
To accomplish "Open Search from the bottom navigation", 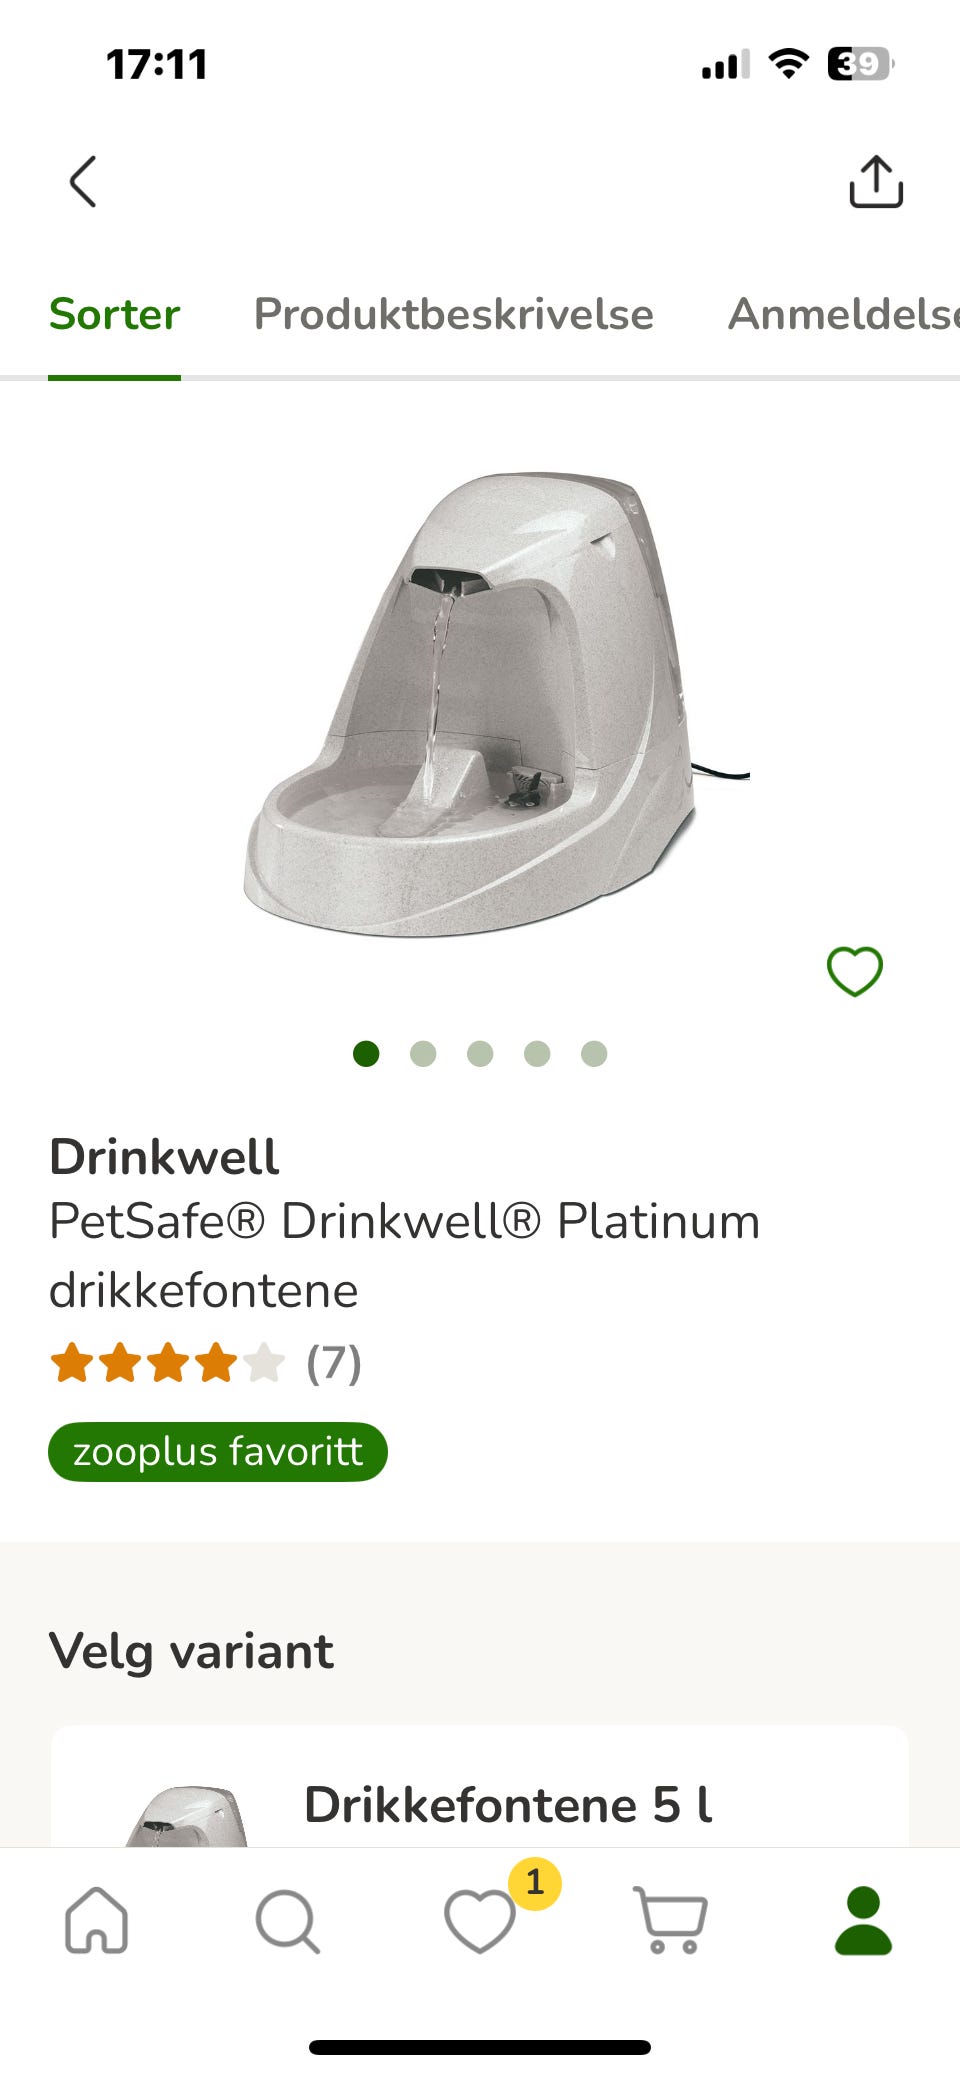I will [x=288, y=1920].
